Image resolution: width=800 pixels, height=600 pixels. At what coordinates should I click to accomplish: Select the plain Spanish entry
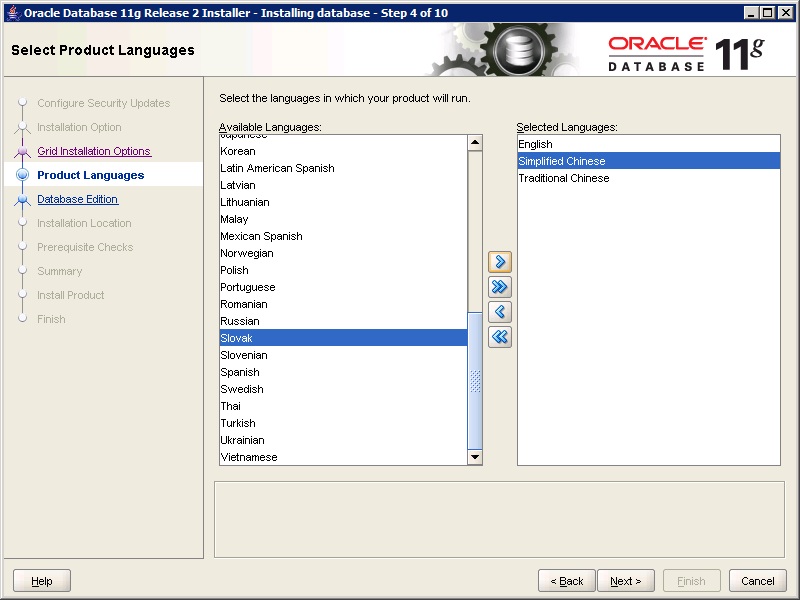[x=343, y=372]
